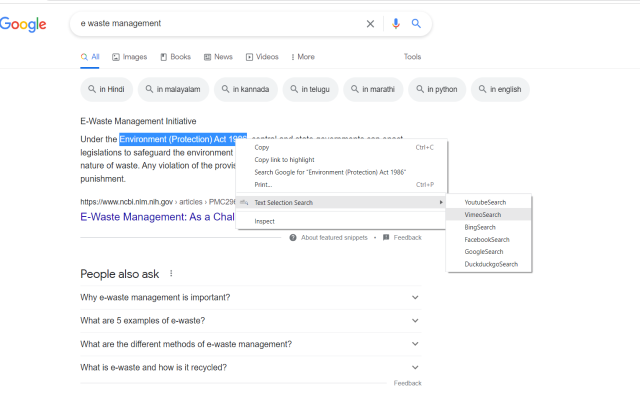
Task: Click the search box text field
Action: pos(220,24)
